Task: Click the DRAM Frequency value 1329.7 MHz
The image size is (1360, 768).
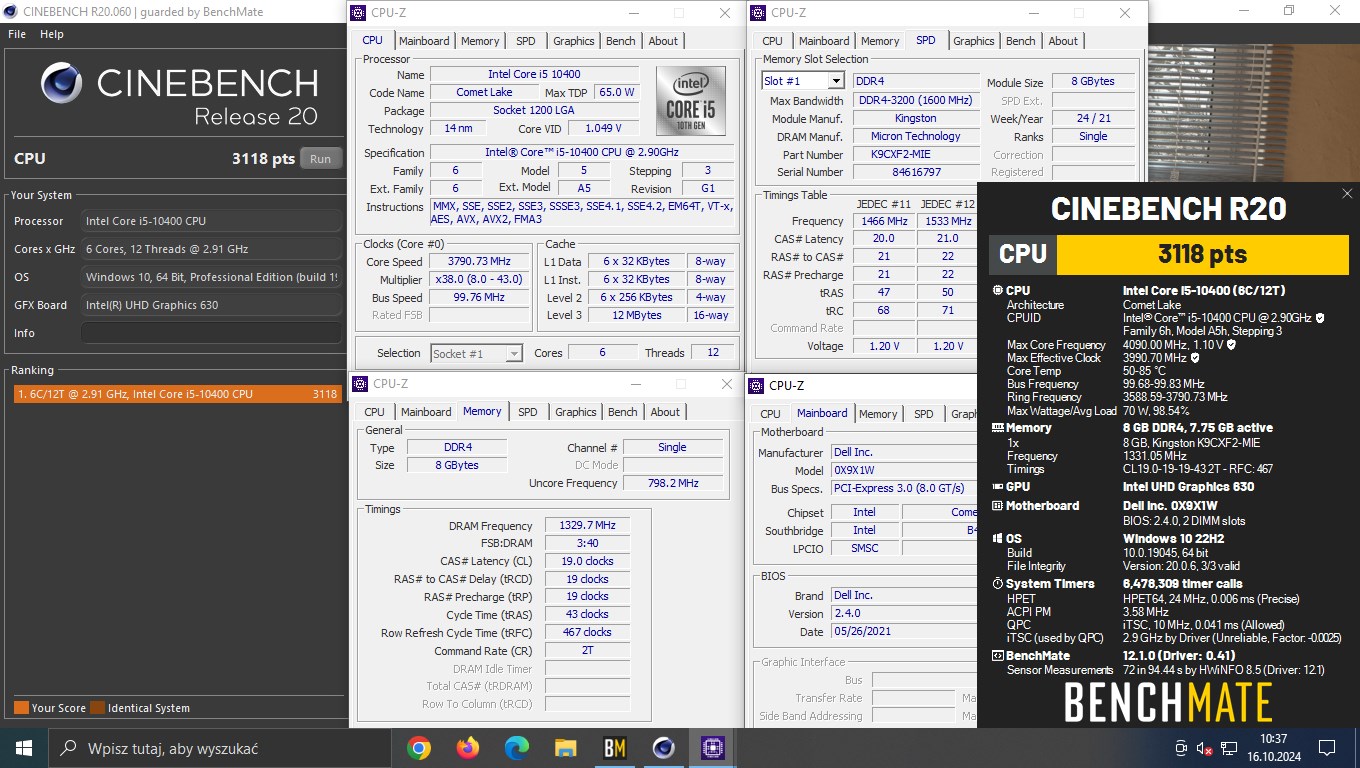Action: tap(587, 526)
